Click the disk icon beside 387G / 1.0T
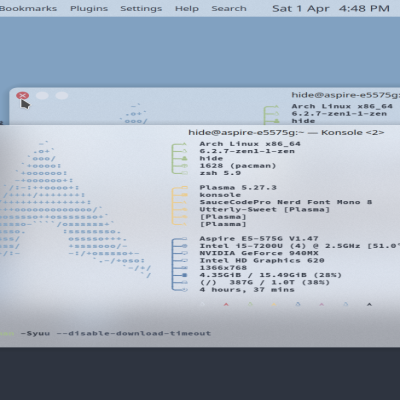Viewport: 400px width, 400px height. [184, 283]
